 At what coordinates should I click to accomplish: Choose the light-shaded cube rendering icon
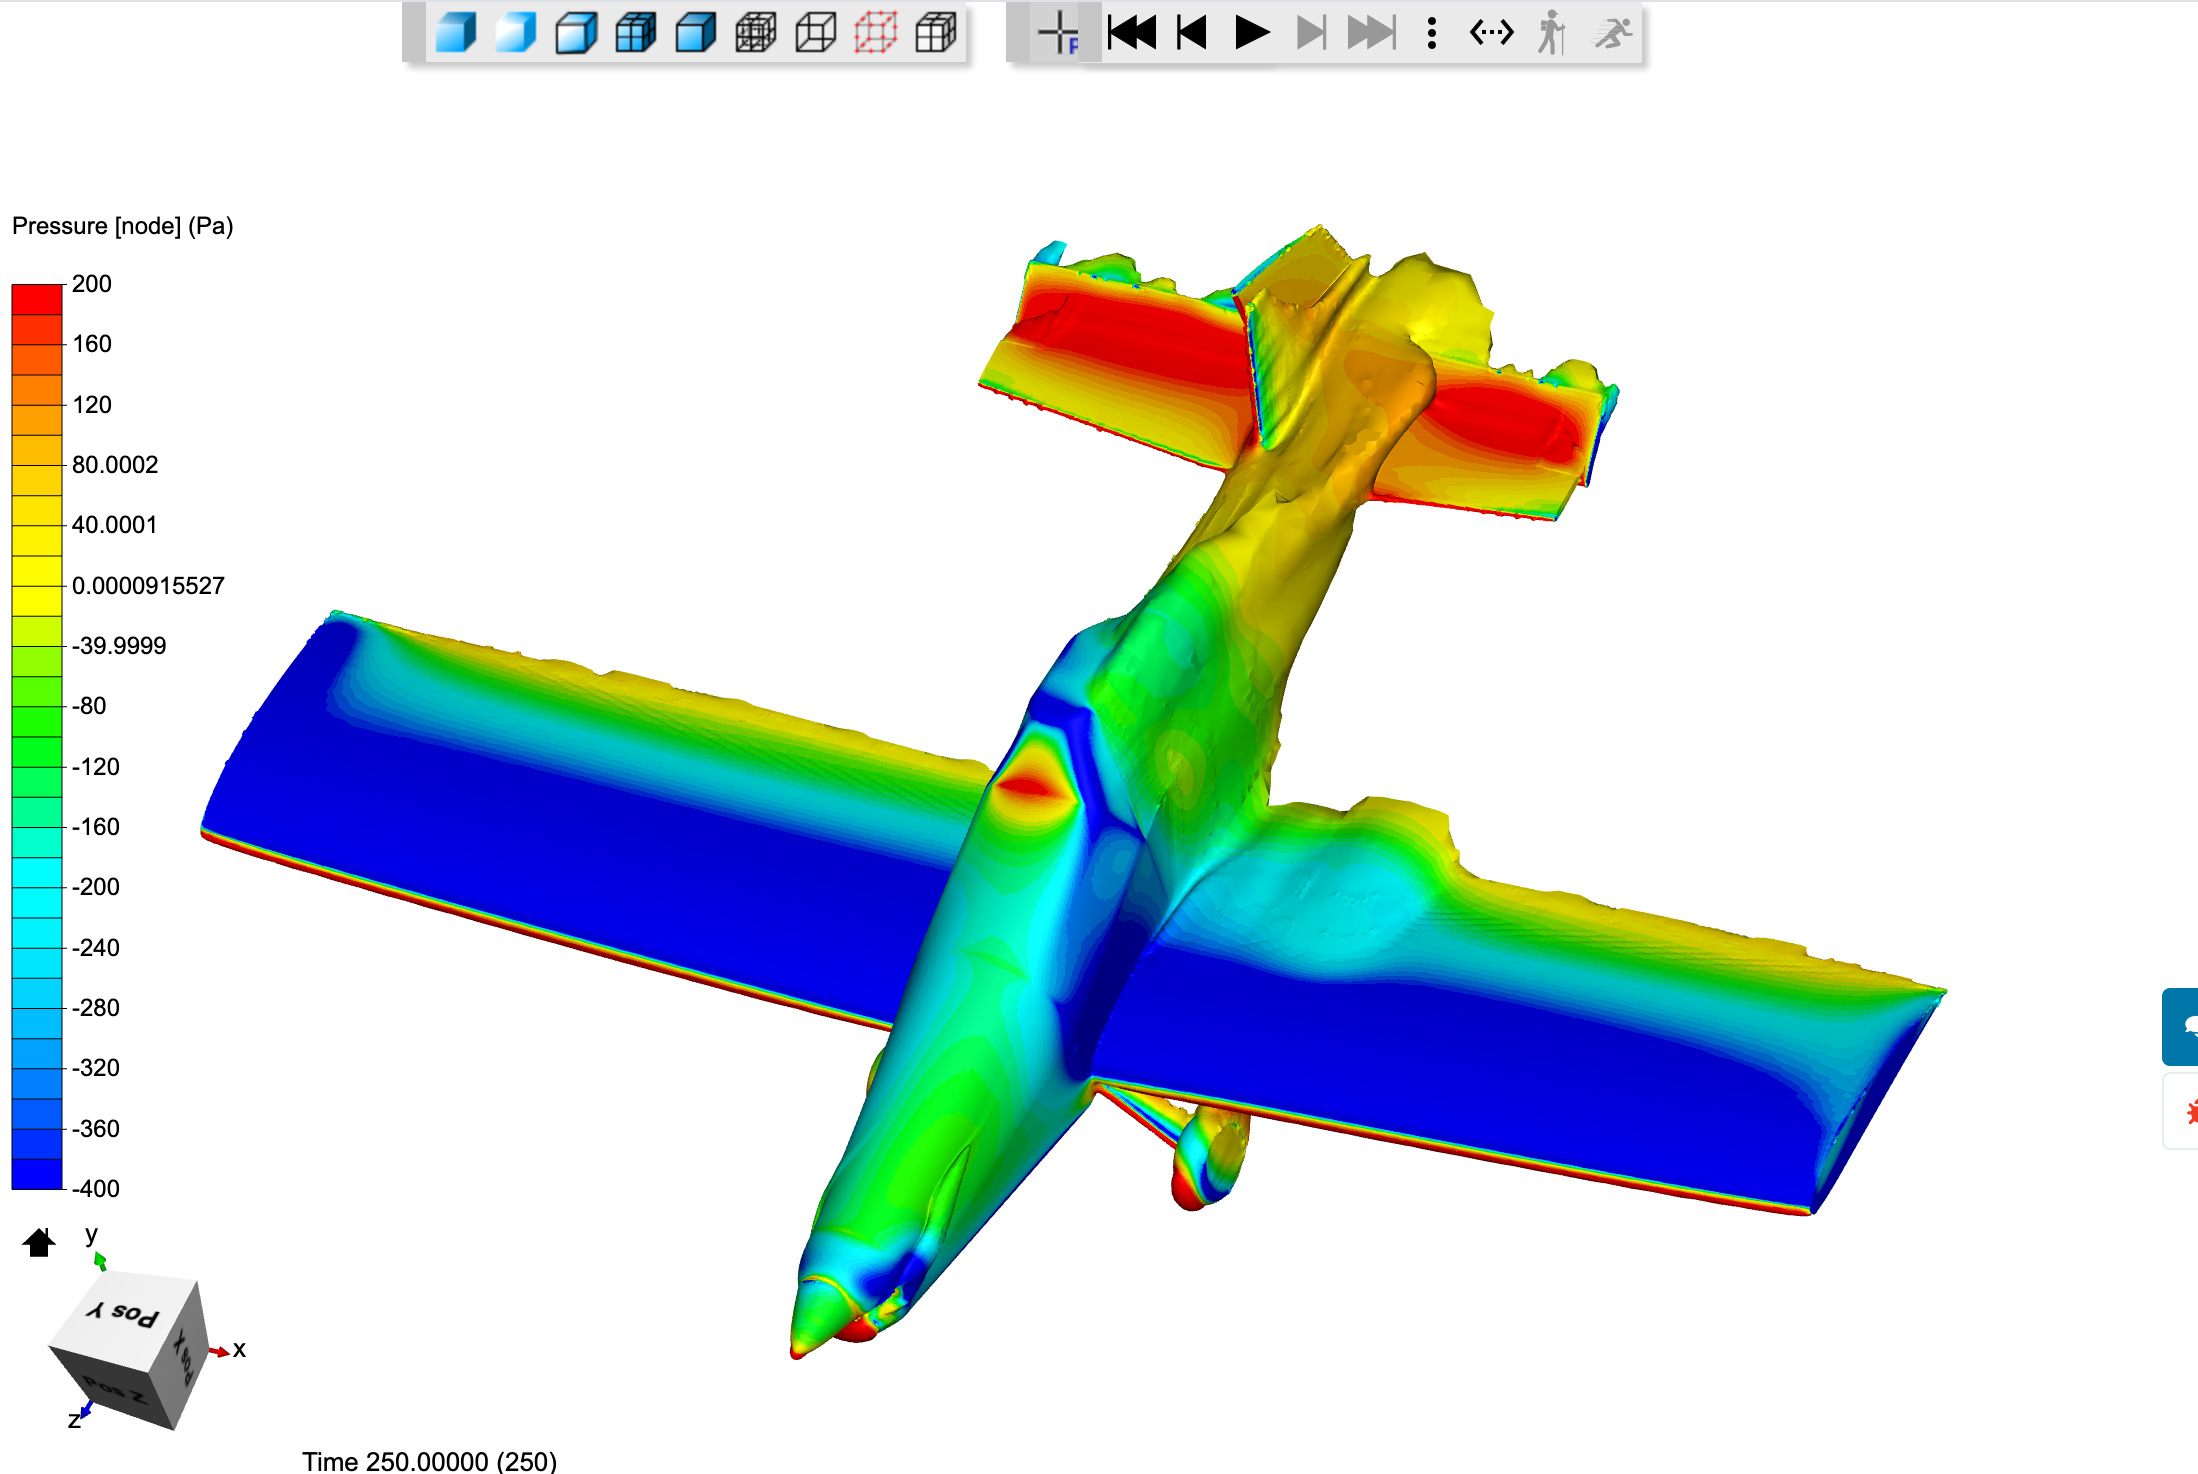pyautogui.click(x=516, y=33)
